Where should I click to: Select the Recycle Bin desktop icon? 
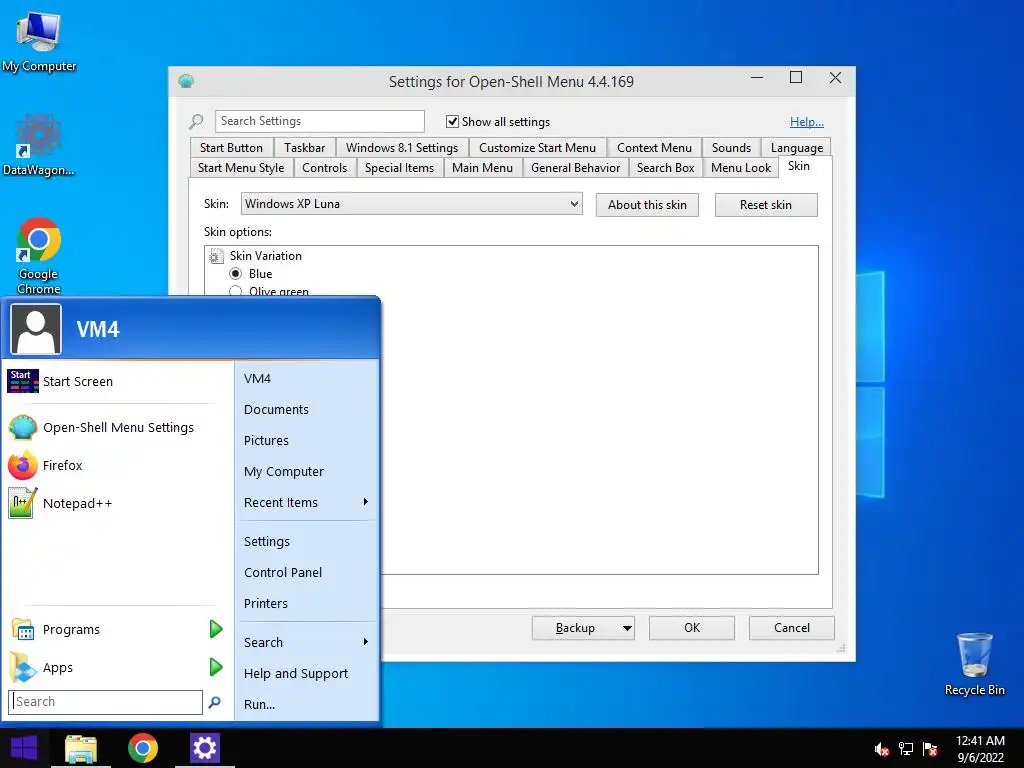(974, 664)
